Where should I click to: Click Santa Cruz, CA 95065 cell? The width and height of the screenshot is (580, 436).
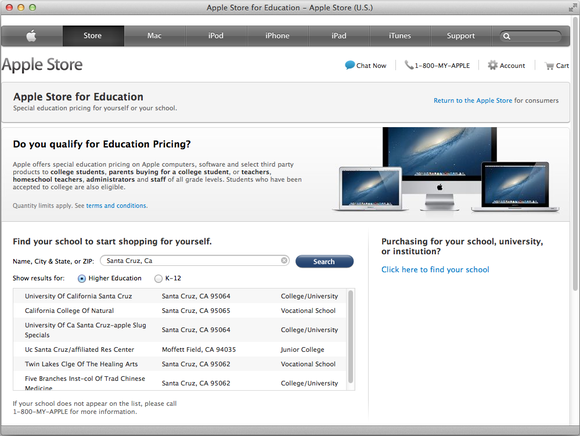click(196, 311)
